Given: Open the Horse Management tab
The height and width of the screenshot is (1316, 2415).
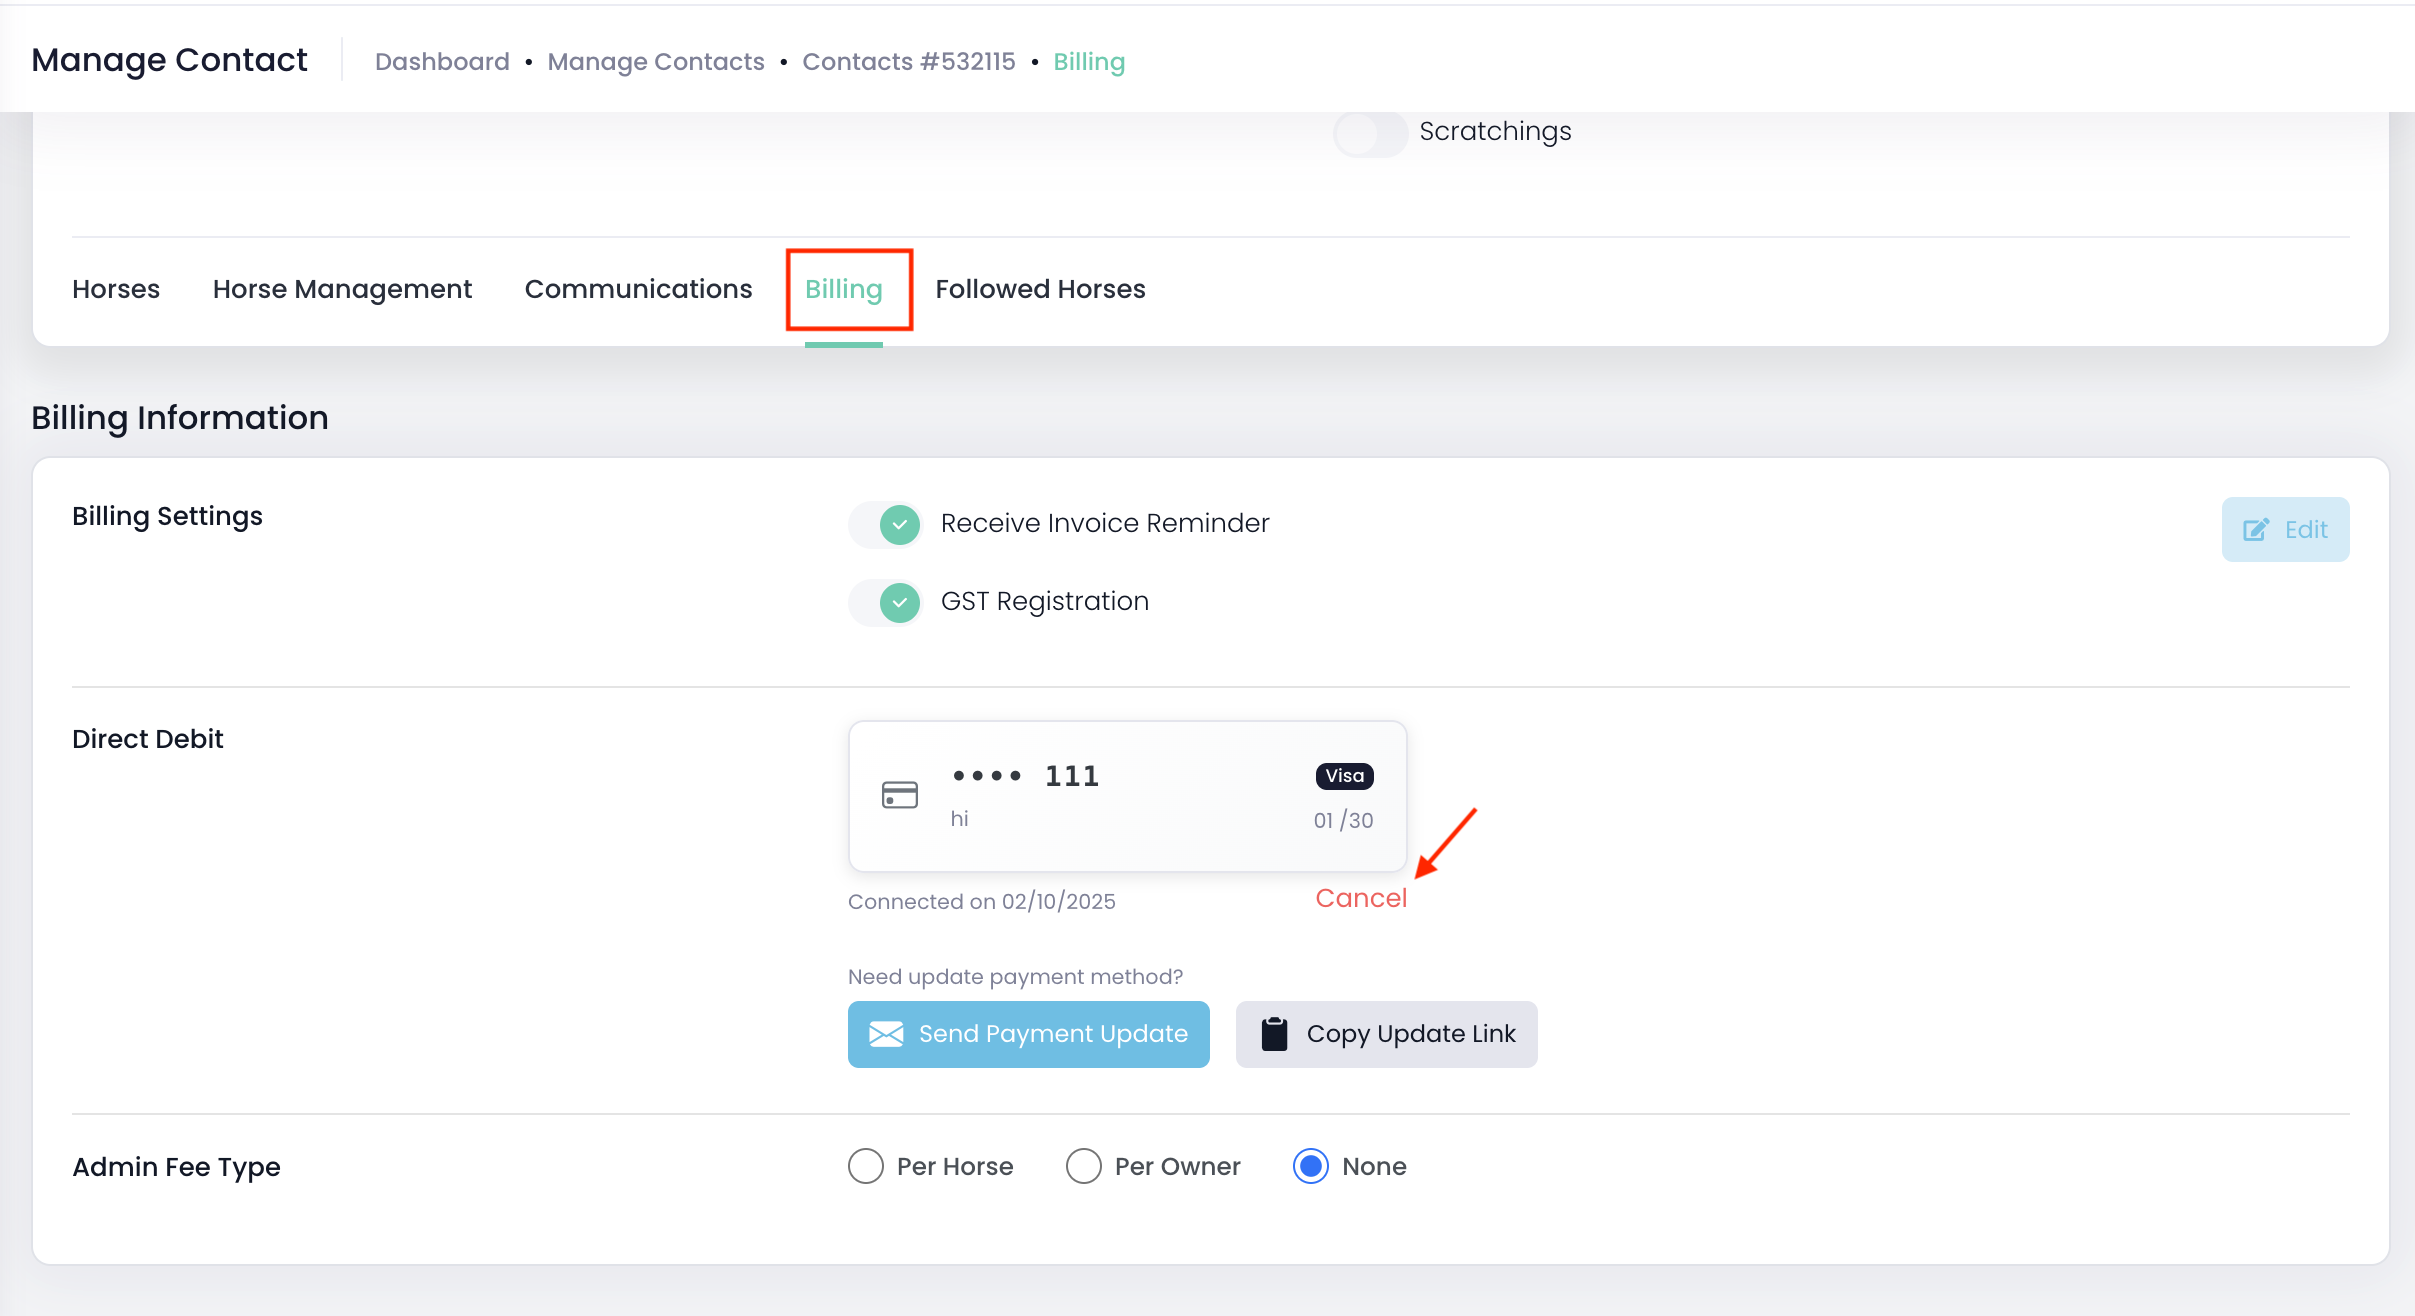Looking at the screenshot, I should coord(342,289).
